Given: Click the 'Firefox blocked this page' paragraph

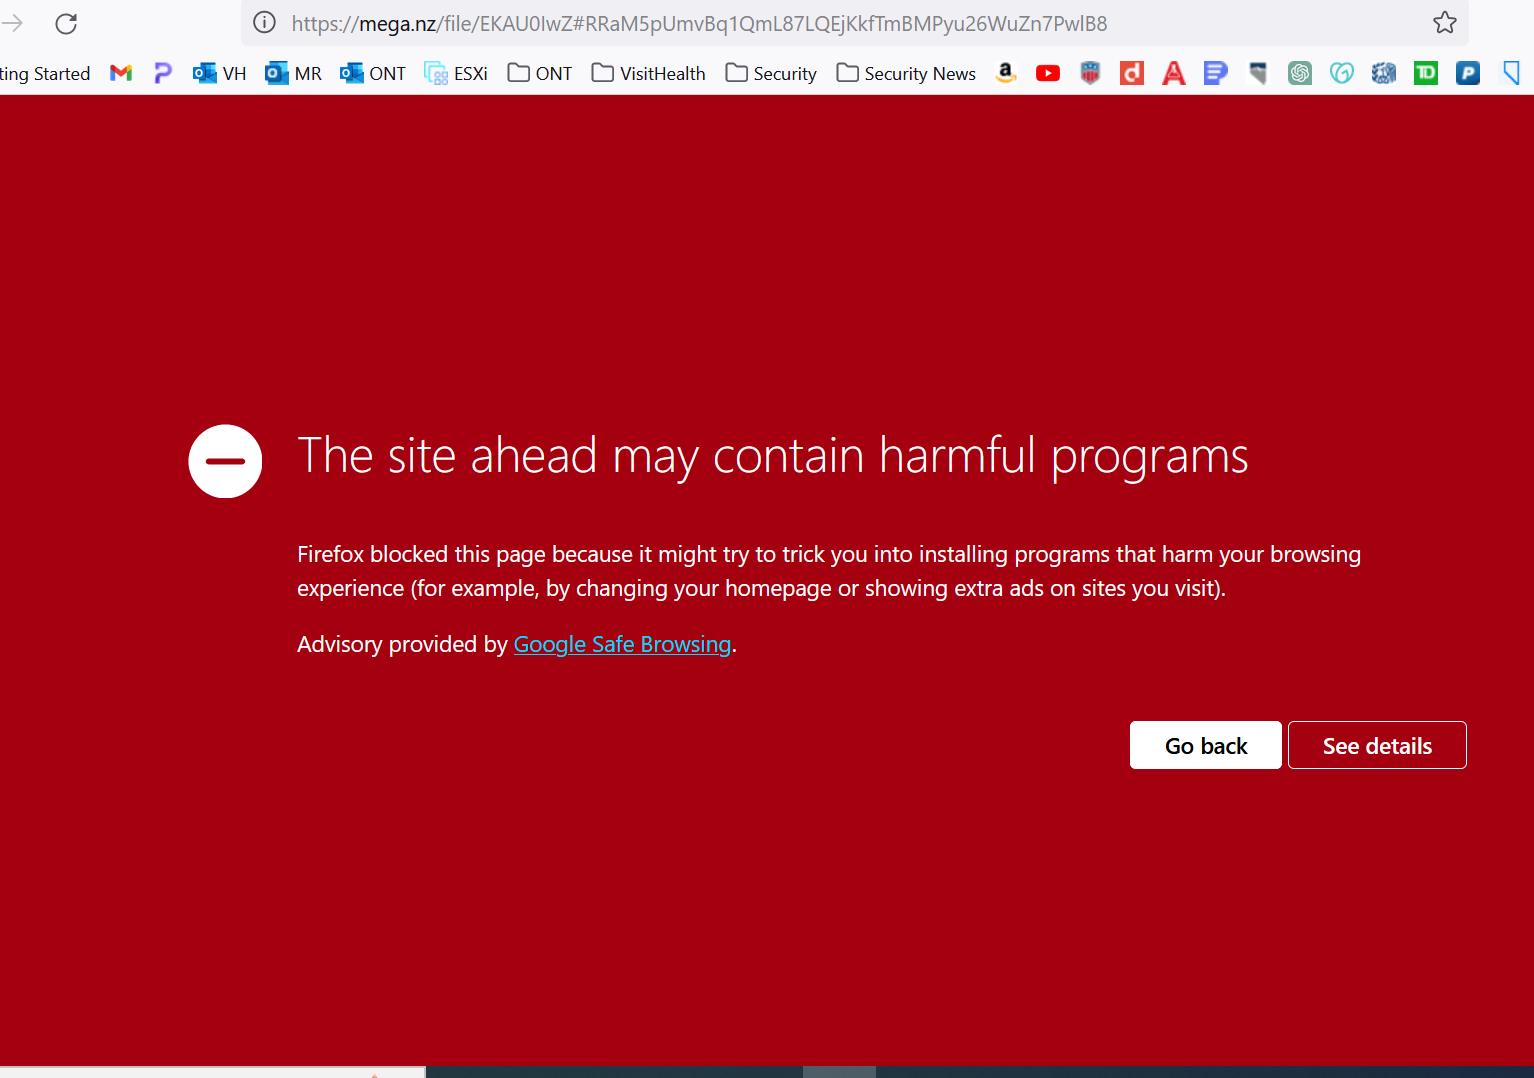Looking at the screenshot, I should 829,571.
